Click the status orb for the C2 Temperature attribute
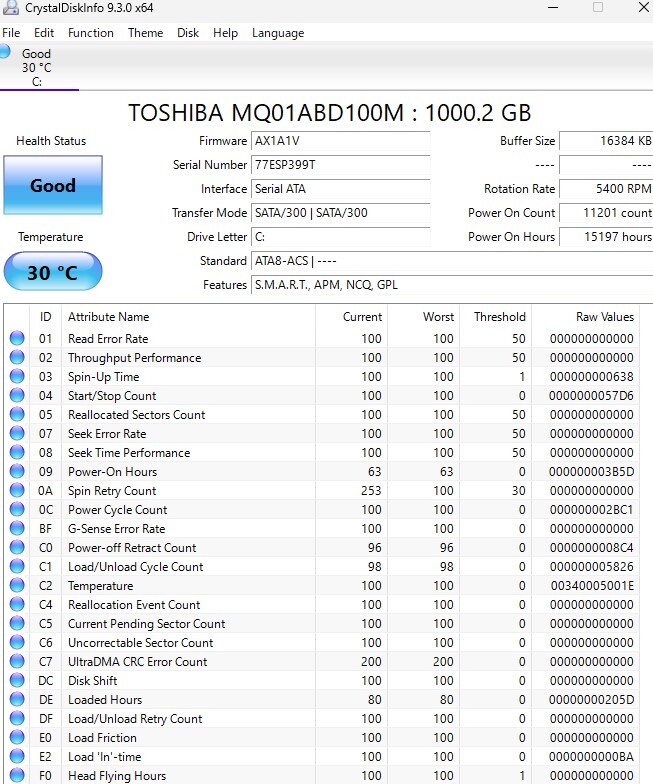This screenshot has width=653, height=784. (17, 586)
